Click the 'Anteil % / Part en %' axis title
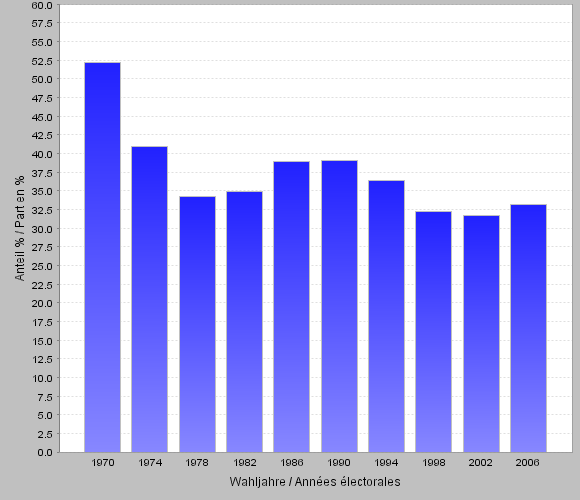The width and height of the screenshot is (580, 500). [20, 228]
